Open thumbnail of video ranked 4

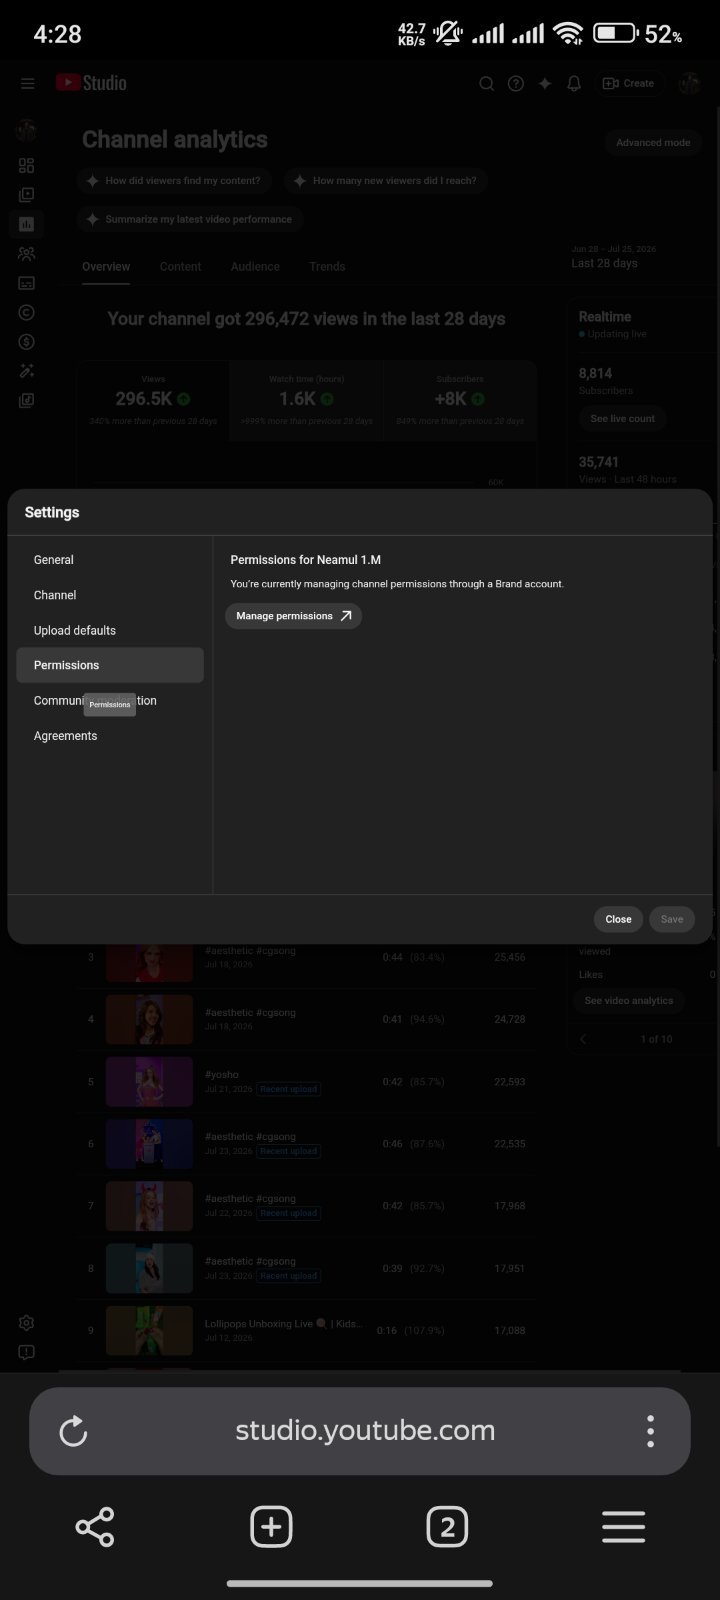[x=150, y=1019]
